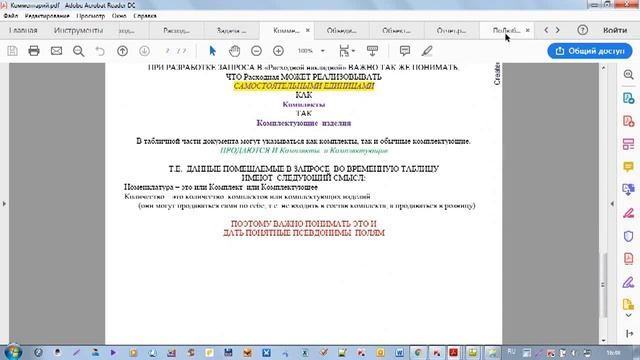Open the Просмотр menu
The height and width of the screenshot is (360, 640).
click(91, 16)
